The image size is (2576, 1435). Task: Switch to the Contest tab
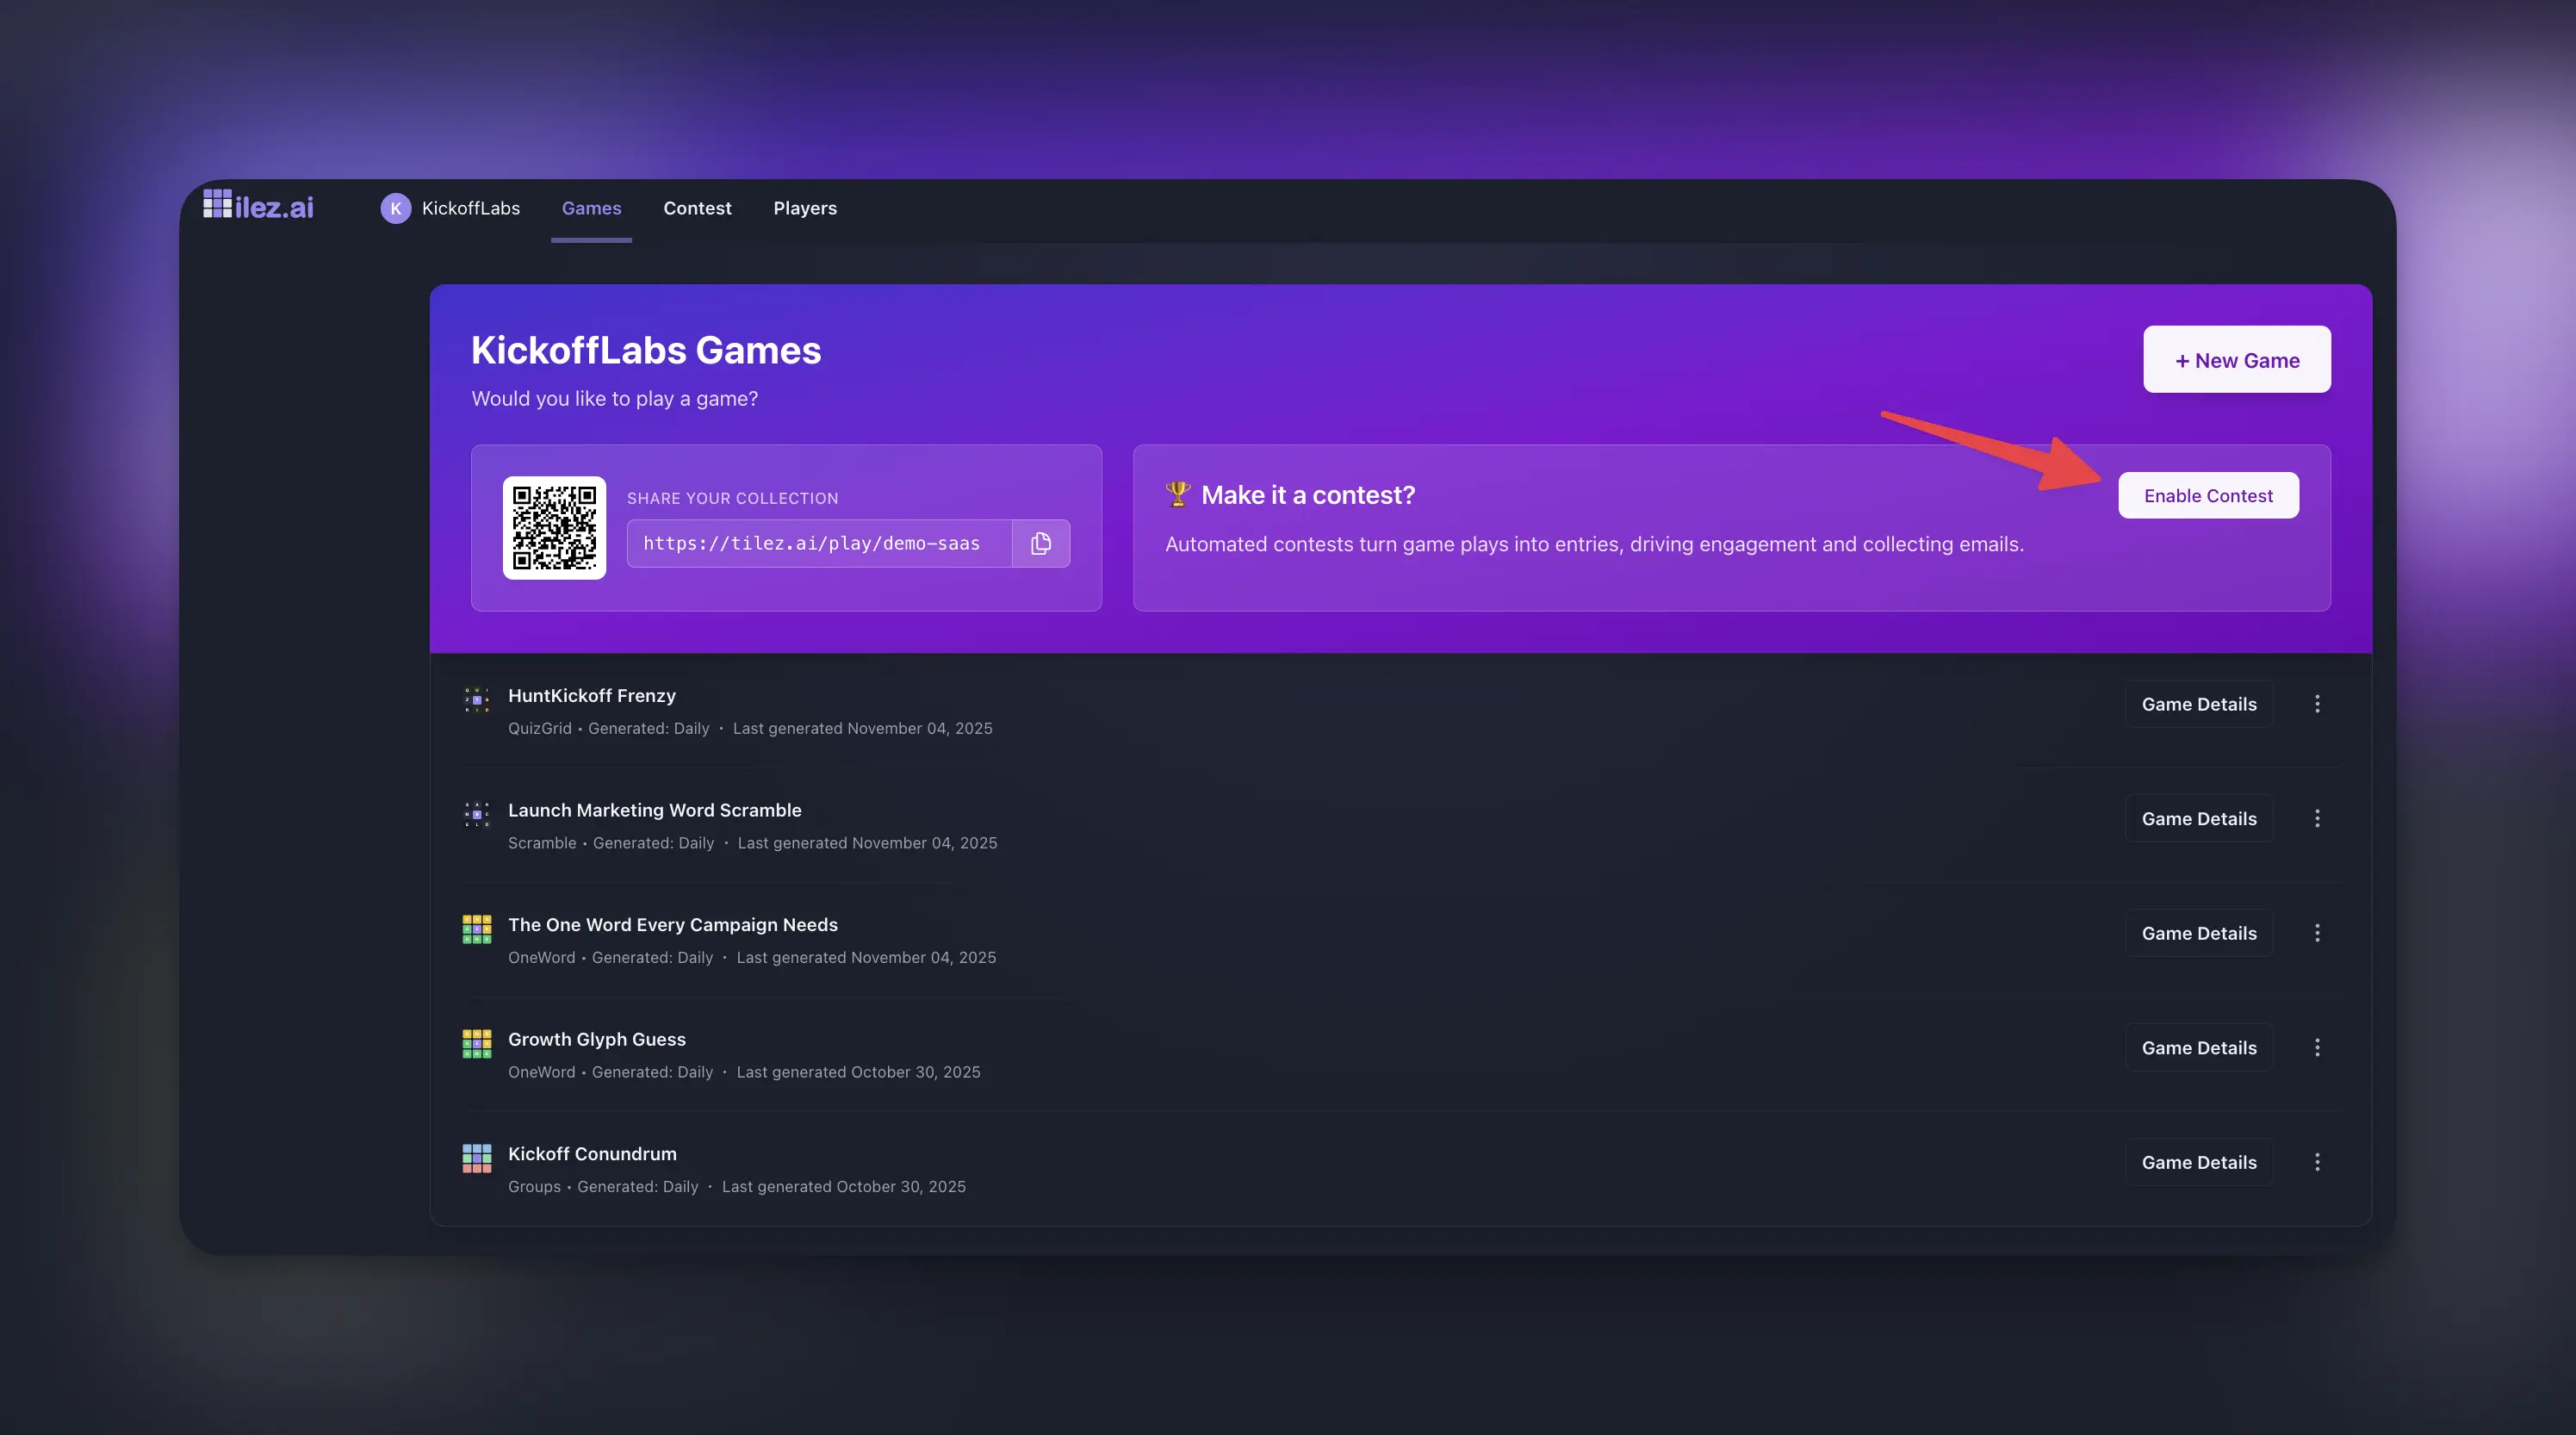click(x=697, y=208)
